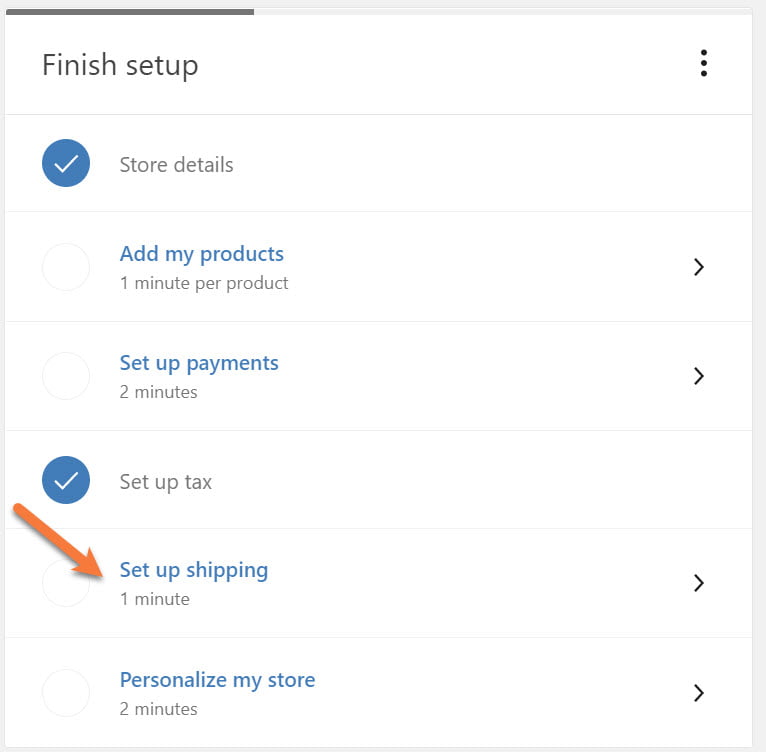The width and height of the screenshot is (766, 752).
Task: Click the Personalize my store chevron arrow
Action: [699, 692]
